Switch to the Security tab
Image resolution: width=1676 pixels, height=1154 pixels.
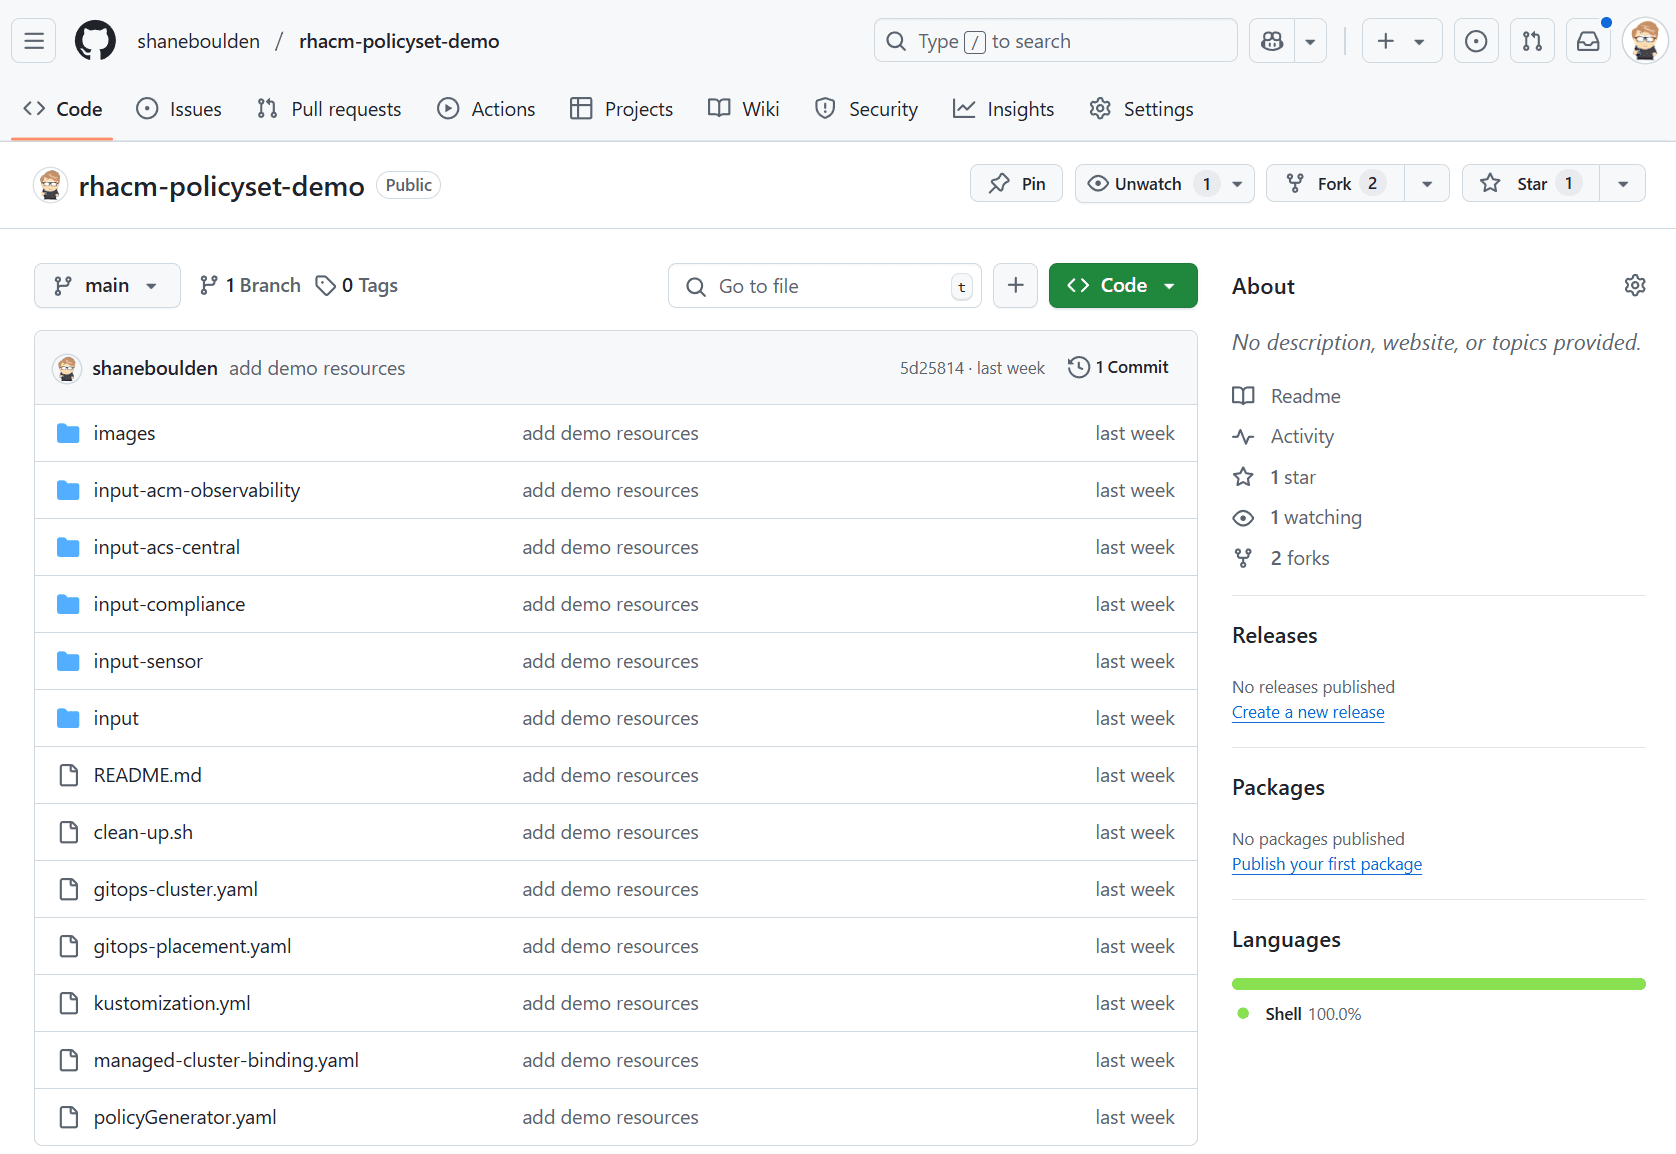(x=866, y=109)
